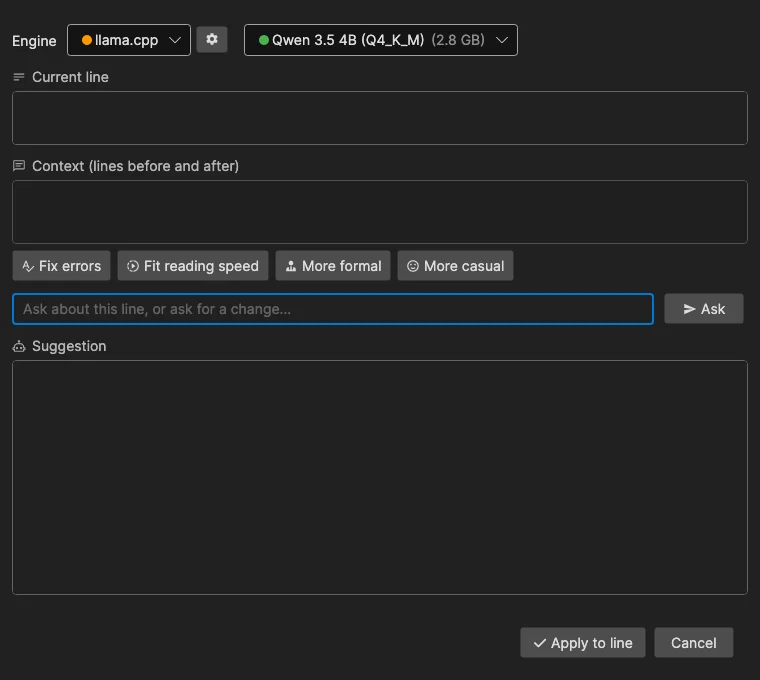Click the More formal button

click(332, 266)
